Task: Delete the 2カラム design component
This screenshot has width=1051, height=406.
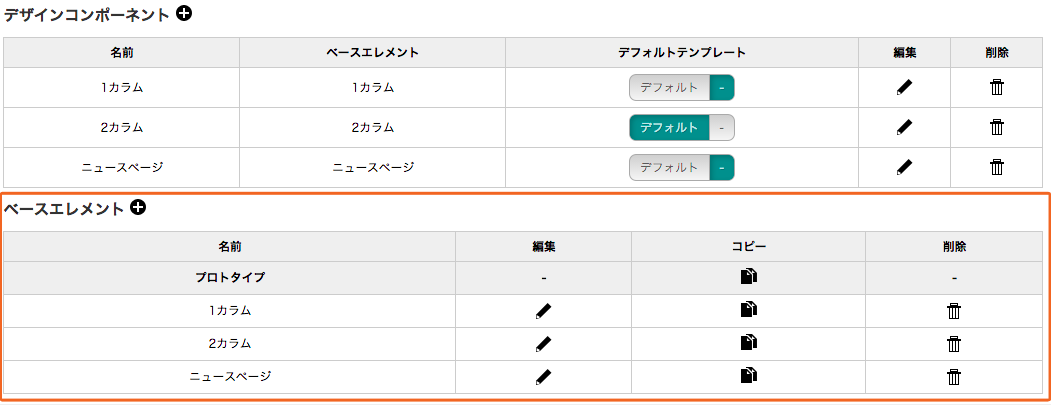Action: pyautogui.click(x=996, y=127)
